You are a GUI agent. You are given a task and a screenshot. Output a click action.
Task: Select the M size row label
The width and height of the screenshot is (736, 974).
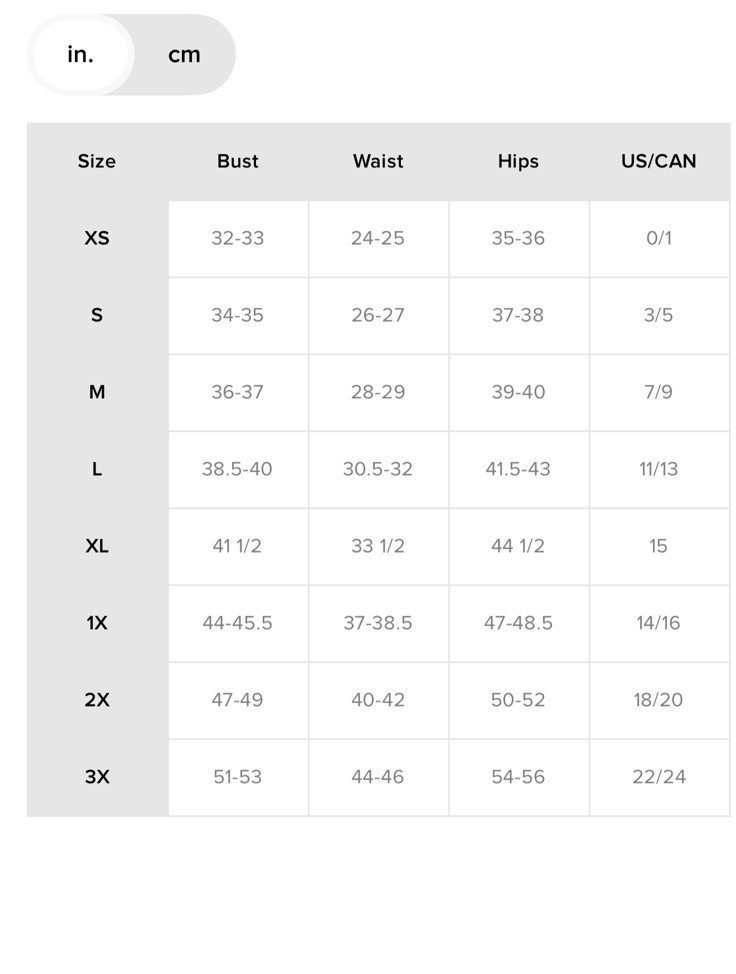97,393
